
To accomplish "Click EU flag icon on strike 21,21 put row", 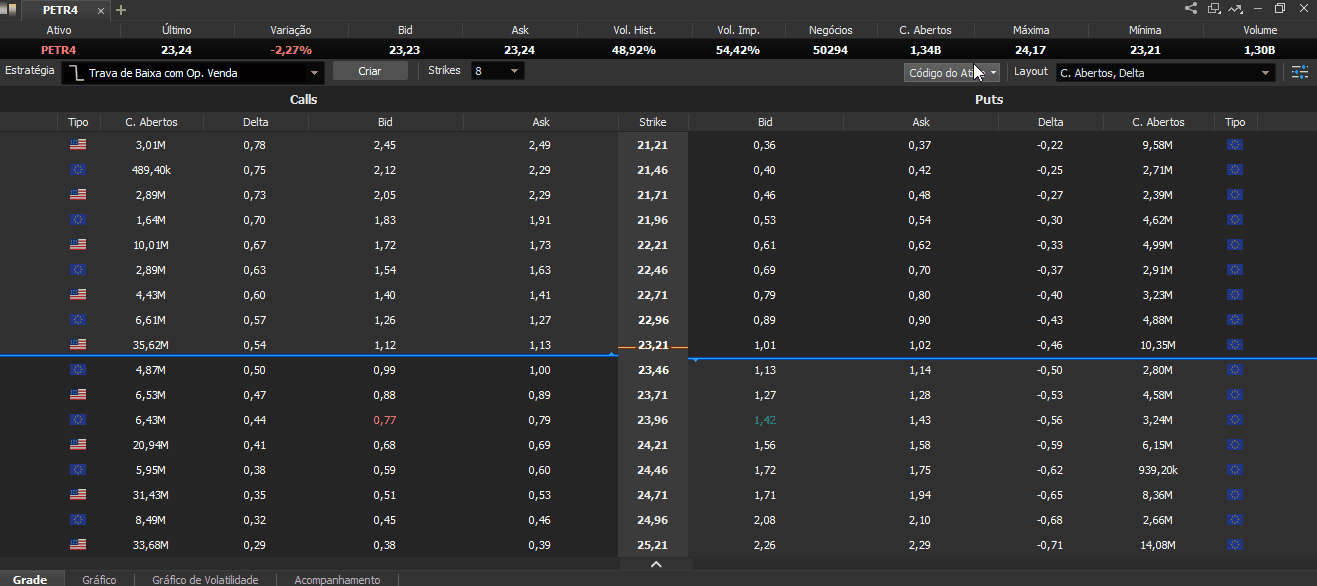I will 1235,145.
